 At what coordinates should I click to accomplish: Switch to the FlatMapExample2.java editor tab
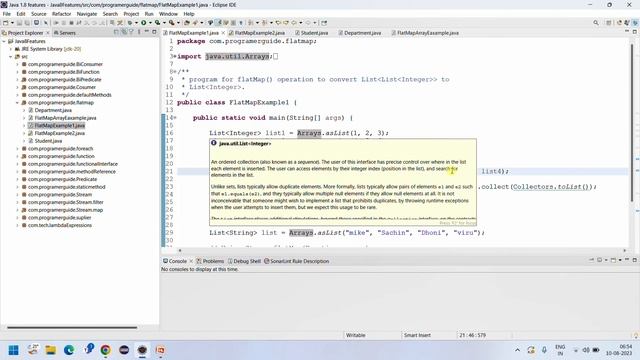(257, 33)
